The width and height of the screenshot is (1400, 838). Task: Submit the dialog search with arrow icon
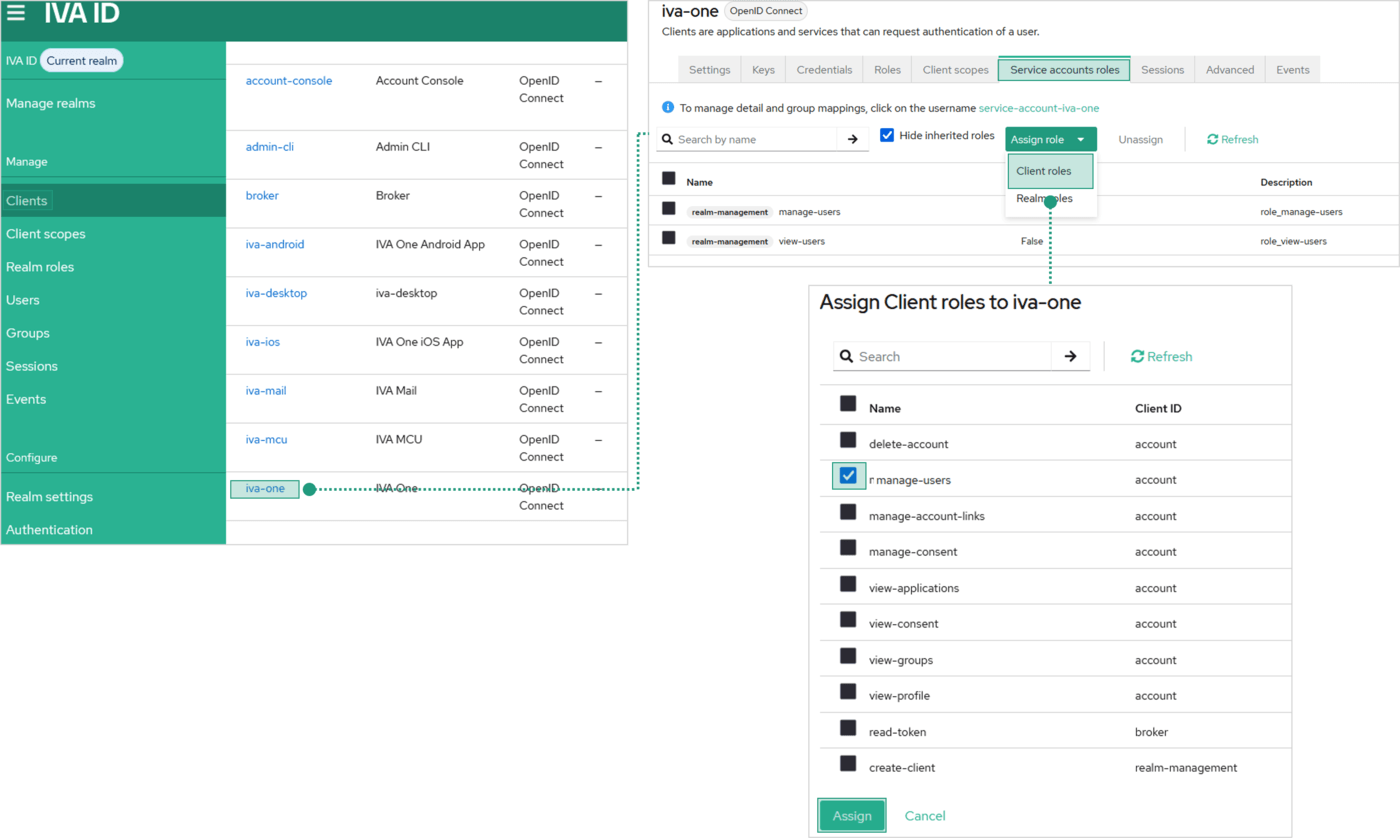(1070, 356)
